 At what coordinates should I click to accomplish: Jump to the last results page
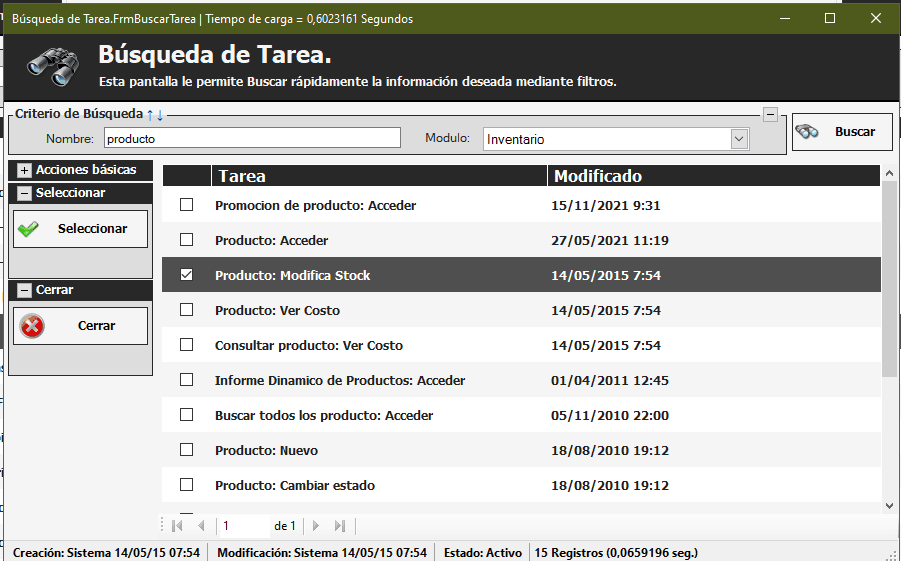coord(340,526)
